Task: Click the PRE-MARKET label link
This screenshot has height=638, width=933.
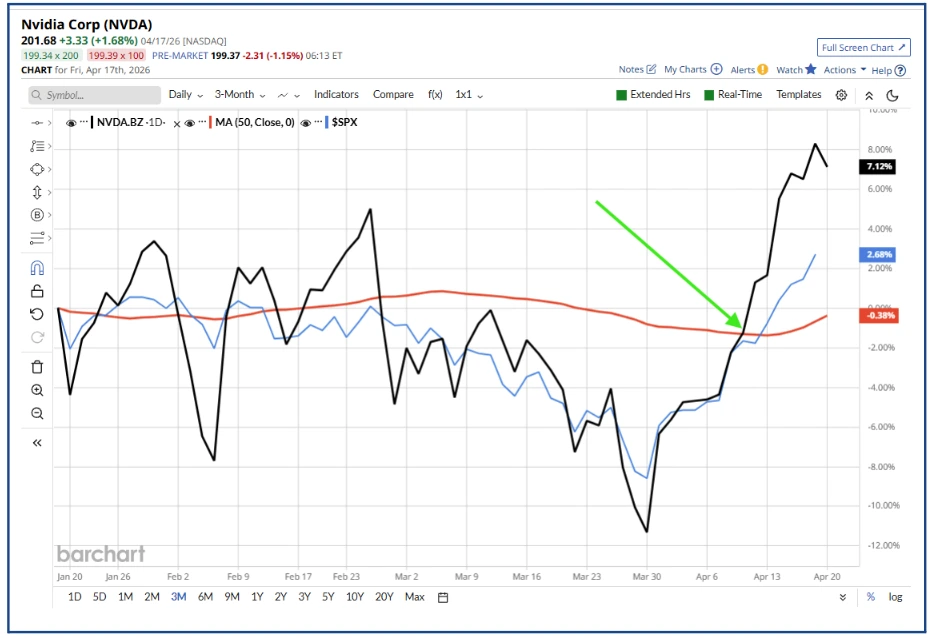Action: (x=180, y=55)
